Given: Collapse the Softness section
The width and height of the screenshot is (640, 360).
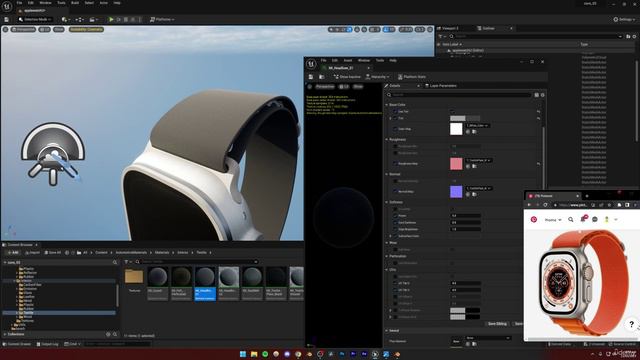Looking at the screenshot, I should pos(387,202).
